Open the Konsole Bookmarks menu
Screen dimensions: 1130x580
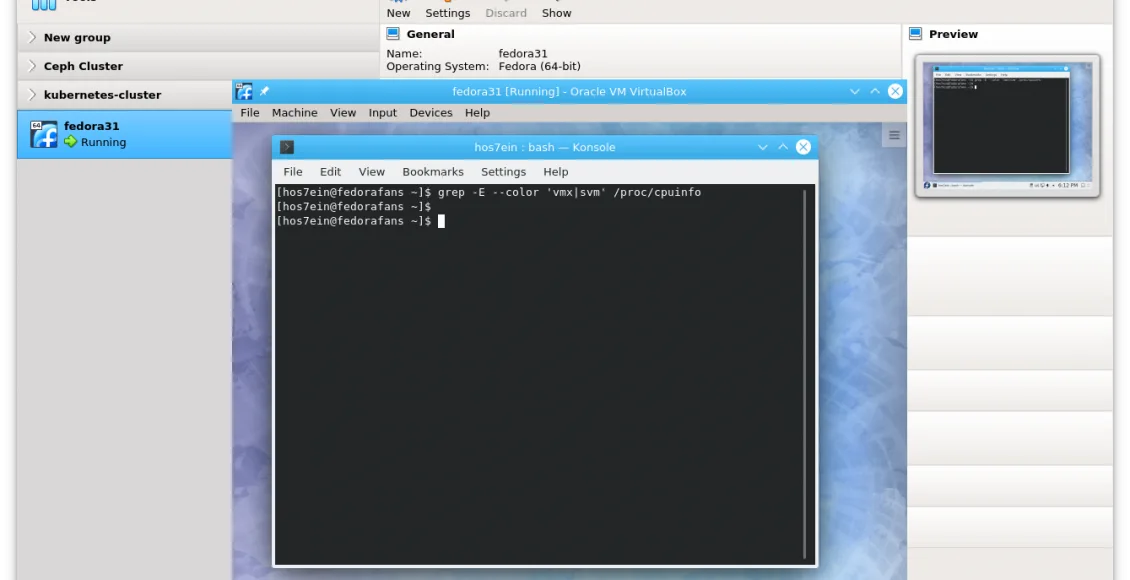point(432,171)
